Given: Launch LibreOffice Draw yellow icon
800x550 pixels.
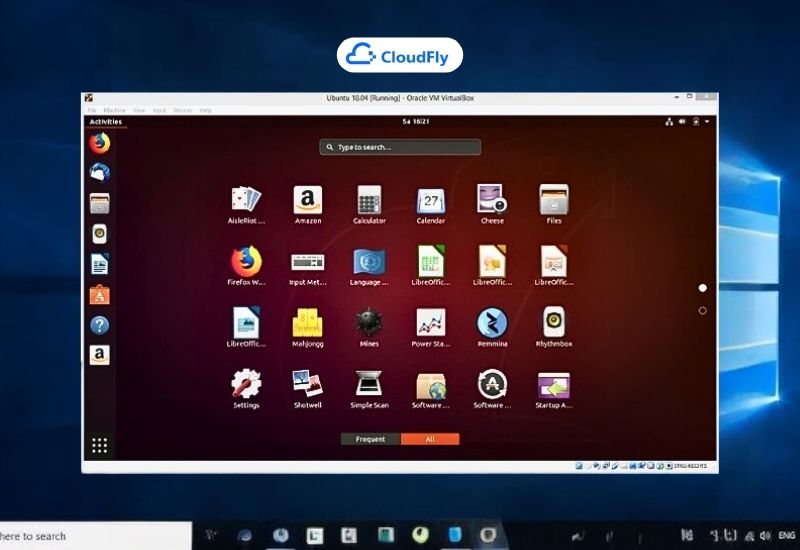Looking at the screenshot, I should click(492, 266).
